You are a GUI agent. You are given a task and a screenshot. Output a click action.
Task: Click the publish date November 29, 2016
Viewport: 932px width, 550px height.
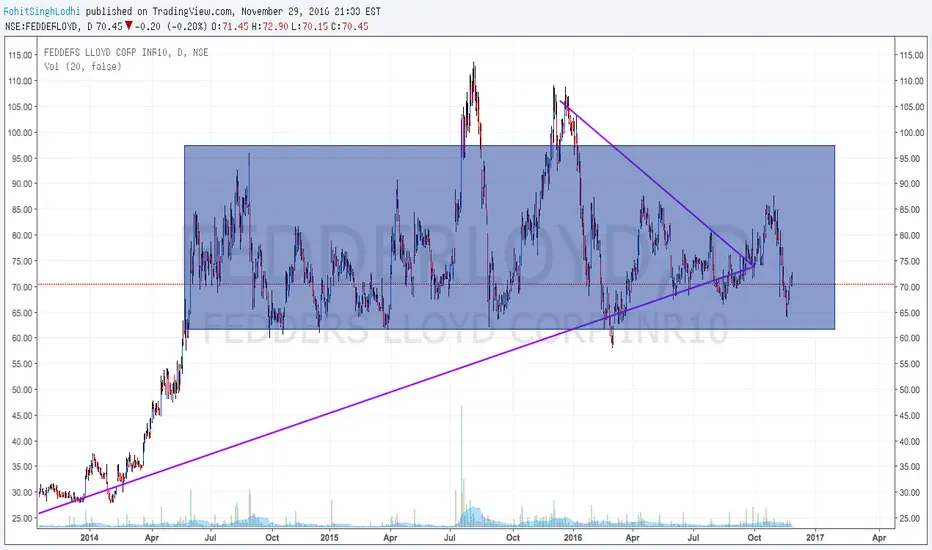pos(284,11)
